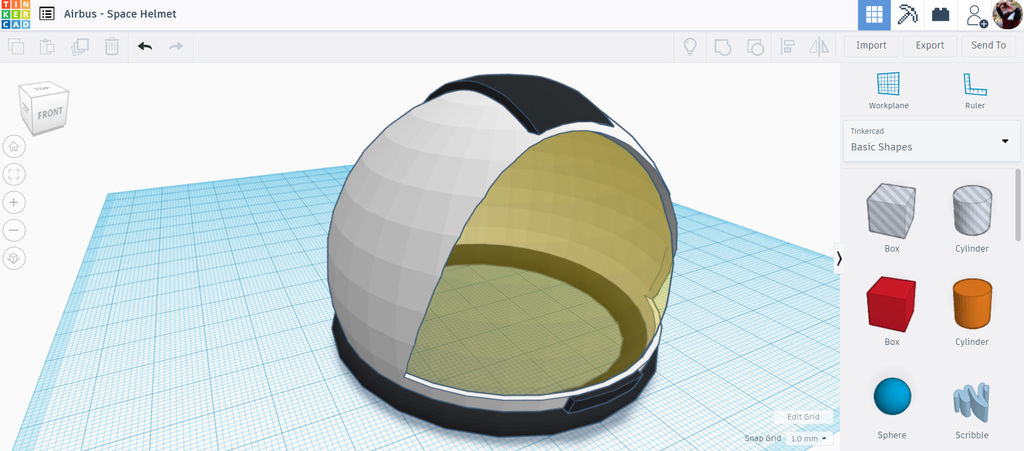Click the view cube FRONT face
Image resolution: width=1024 pixels, height=451 pixels.
[x=50, y=115]
